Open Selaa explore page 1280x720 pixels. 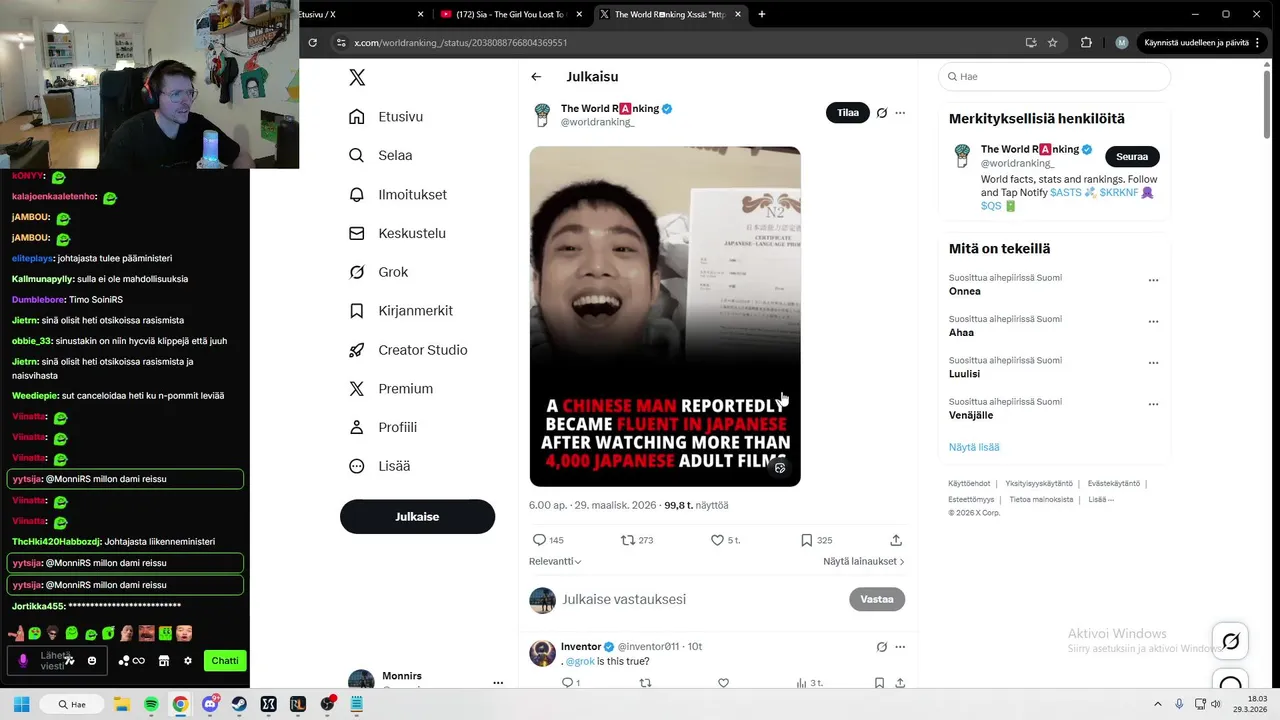[x=380, y=156]
